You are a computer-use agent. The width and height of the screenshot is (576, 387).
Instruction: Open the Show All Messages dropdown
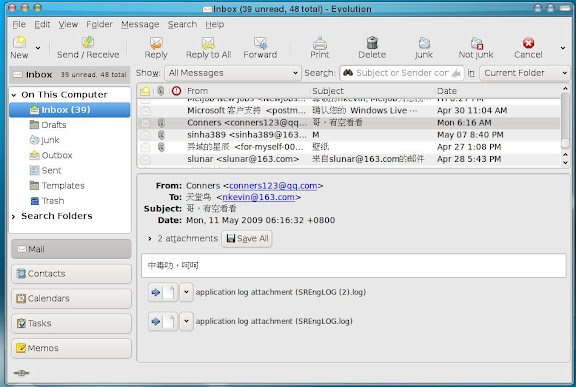tap(233, 73)
